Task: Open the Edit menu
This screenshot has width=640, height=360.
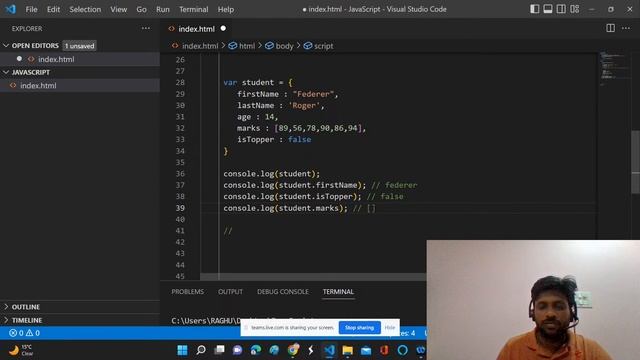Action: tap(53, 9)
